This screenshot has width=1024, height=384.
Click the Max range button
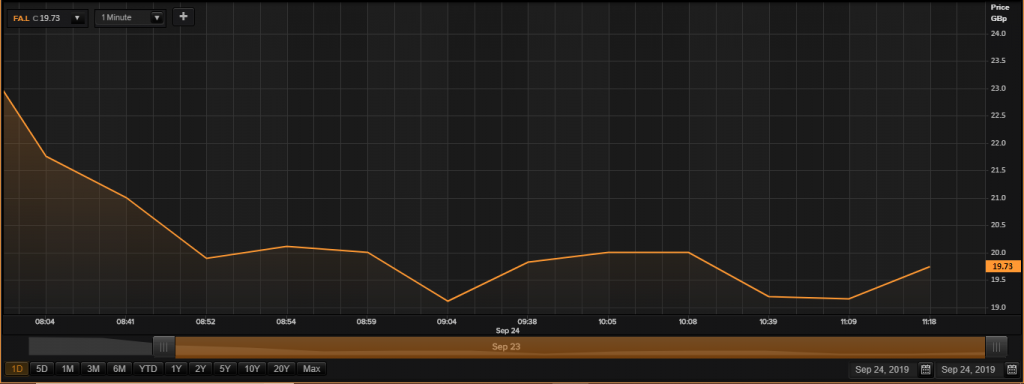(312, 369)
